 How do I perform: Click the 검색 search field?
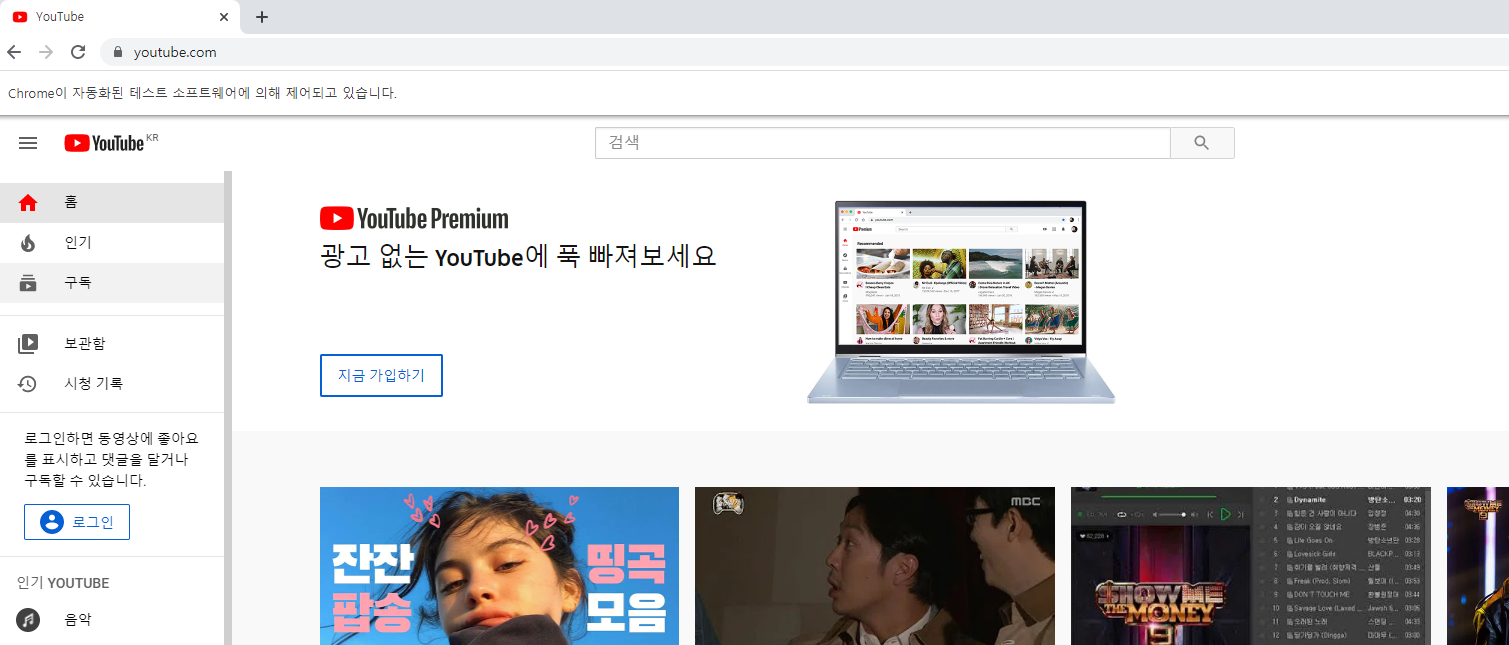coord(882,143)
